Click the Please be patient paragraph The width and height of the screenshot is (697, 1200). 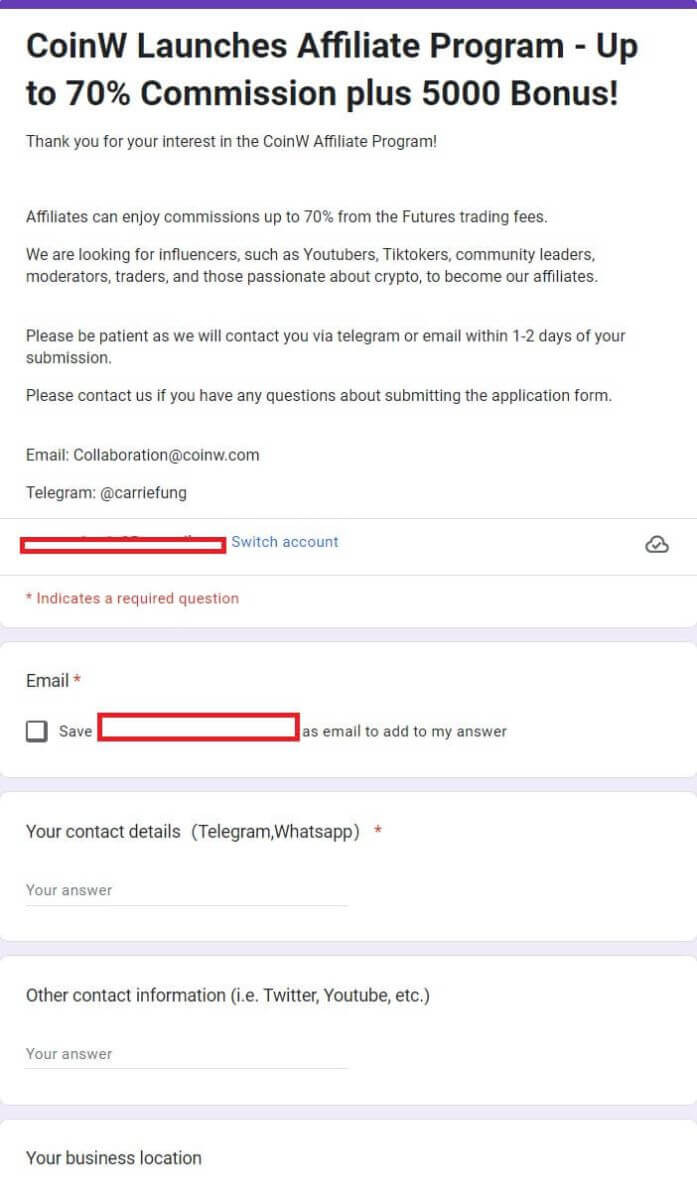click(x=326, y=346)
